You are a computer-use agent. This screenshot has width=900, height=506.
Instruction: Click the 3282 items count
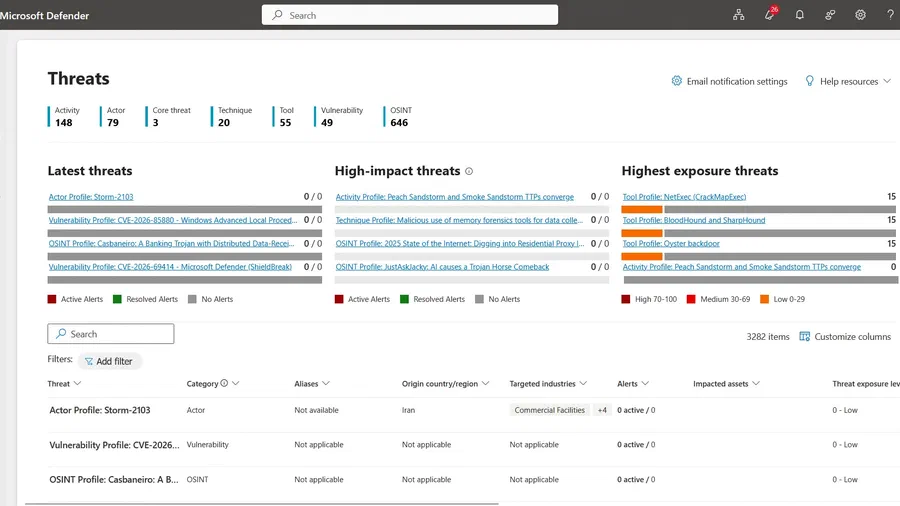767,337
